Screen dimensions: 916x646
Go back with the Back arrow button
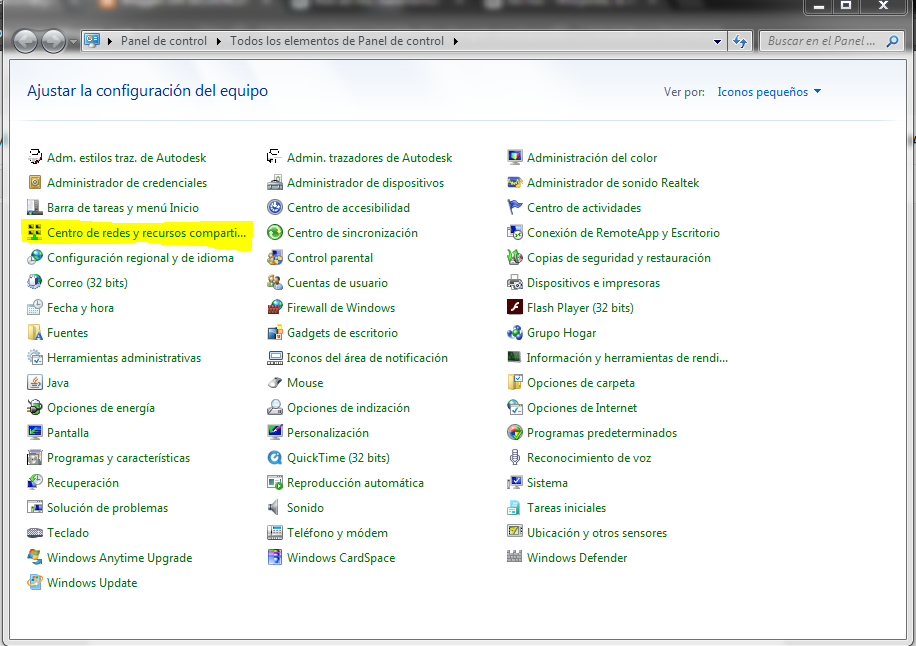(x=25, y=41)
